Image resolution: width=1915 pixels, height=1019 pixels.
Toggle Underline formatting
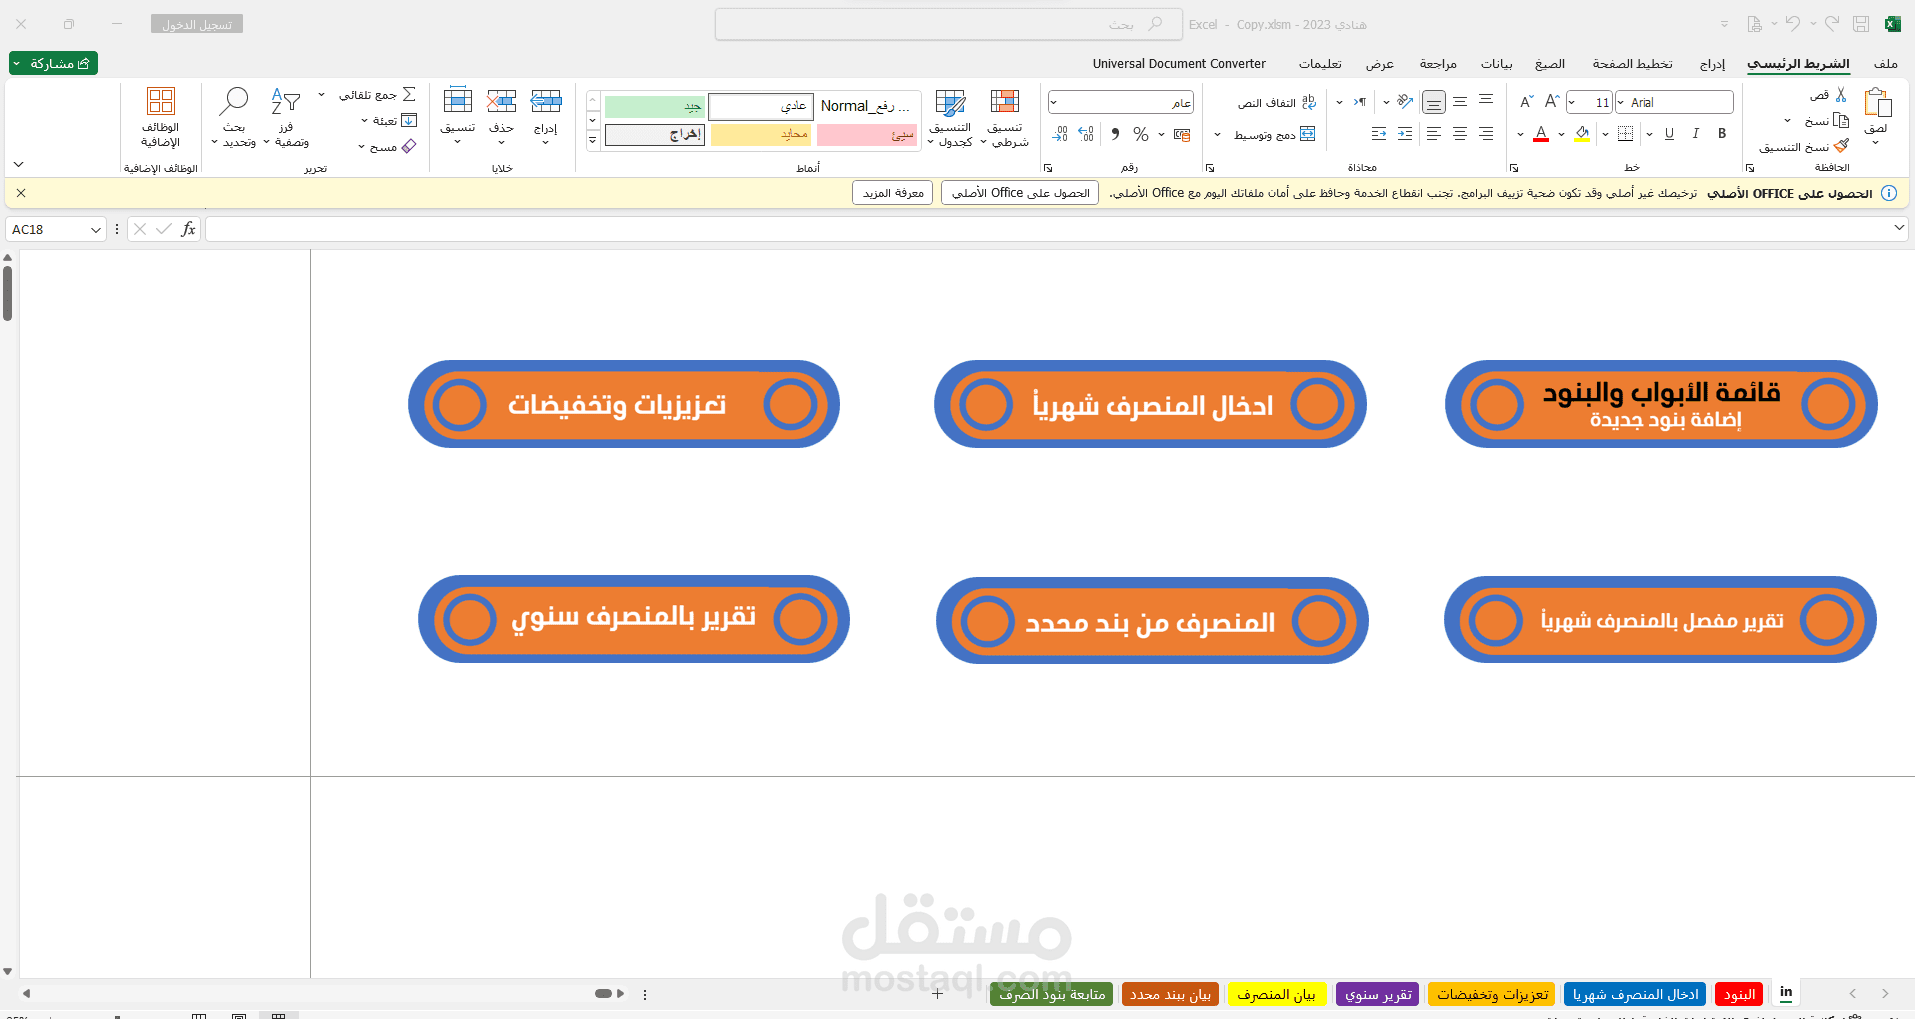[x=1669, y=133]
